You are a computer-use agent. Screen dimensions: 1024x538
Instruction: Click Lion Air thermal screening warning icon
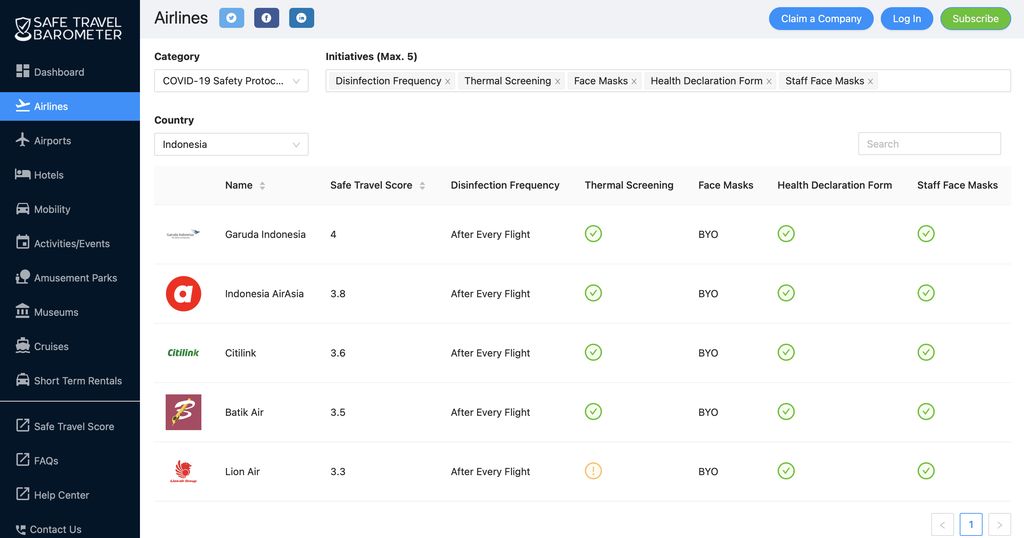pos(593,471)
